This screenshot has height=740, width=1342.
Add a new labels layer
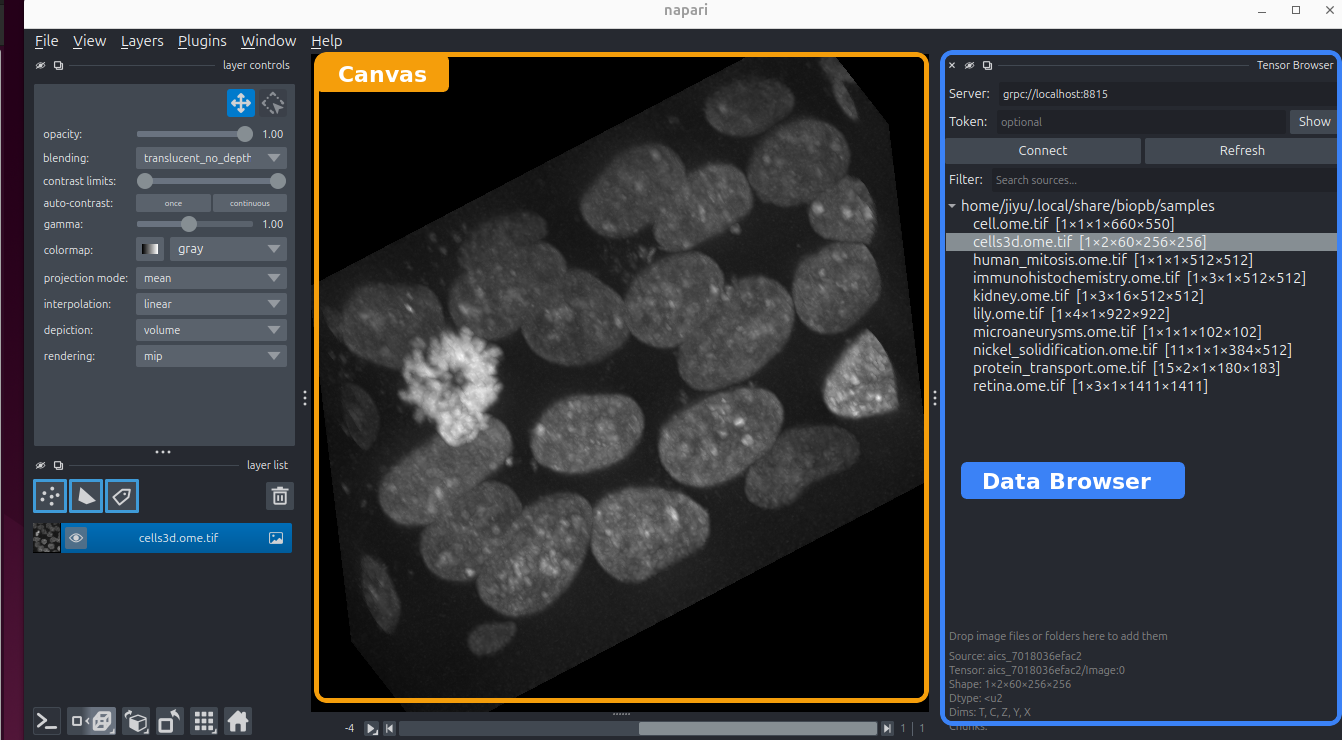click(122, 496)
